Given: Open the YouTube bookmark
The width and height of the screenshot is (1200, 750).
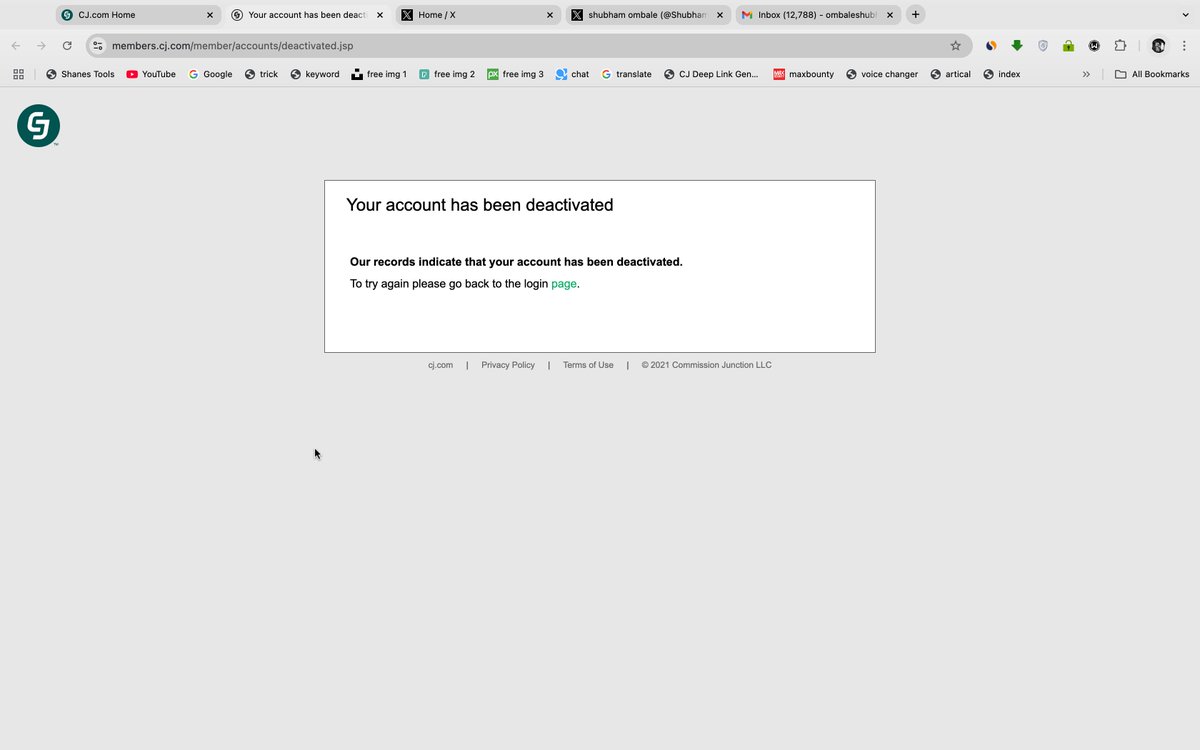Looking at the screenshot, I should [x=151, y=74].
